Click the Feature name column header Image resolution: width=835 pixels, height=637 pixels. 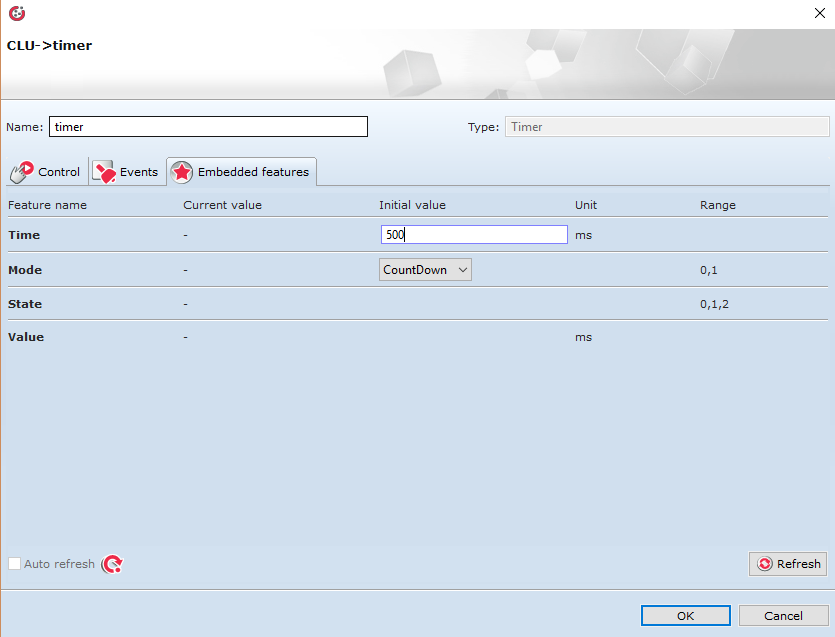point(48,205)
